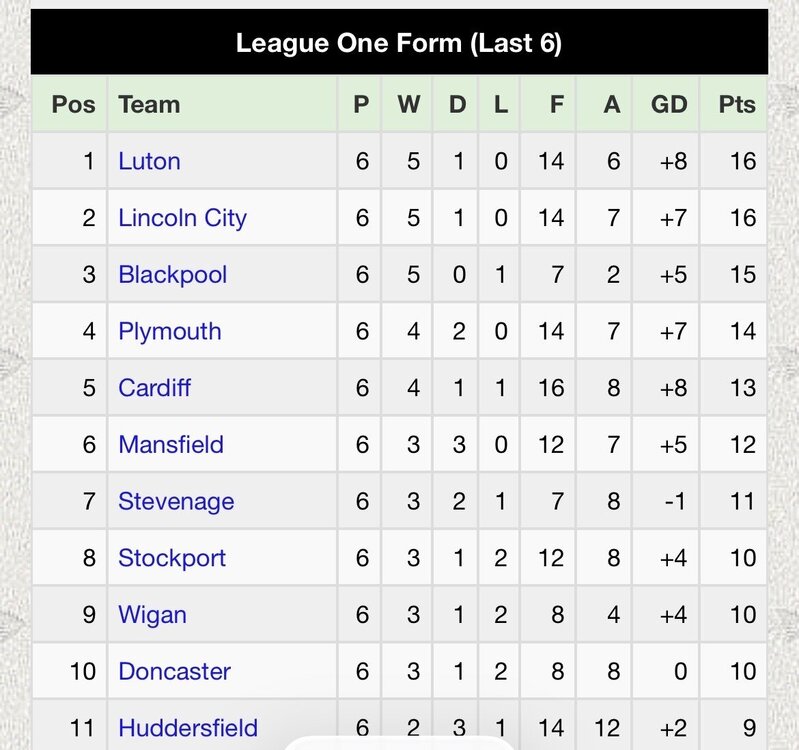Open the Plymouth team link

[170, 332]
